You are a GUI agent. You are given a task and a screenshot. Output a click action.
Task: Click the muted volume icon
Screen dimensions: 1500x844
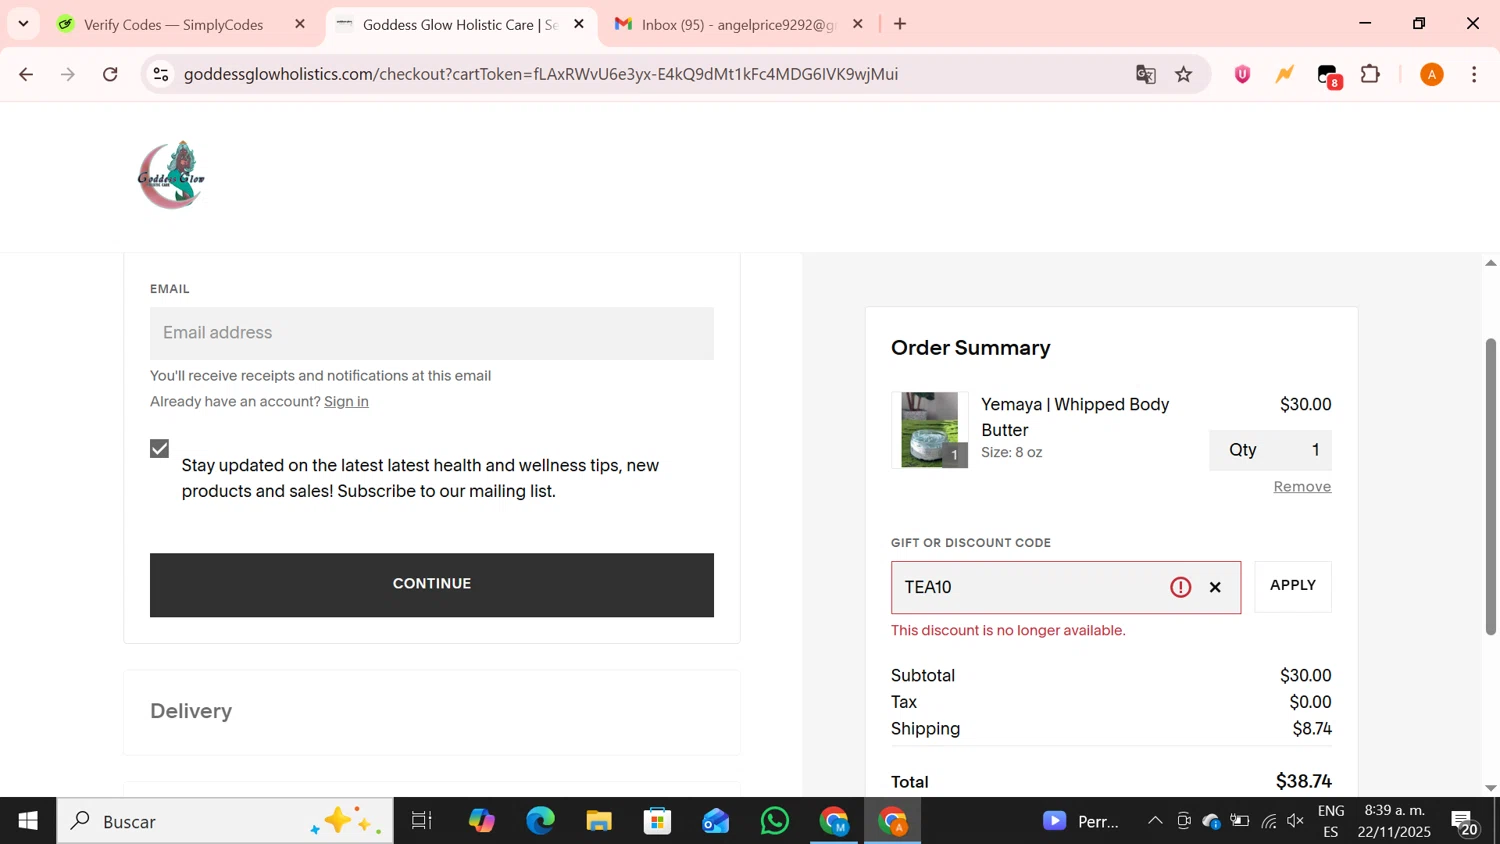tap(1296, 821)
